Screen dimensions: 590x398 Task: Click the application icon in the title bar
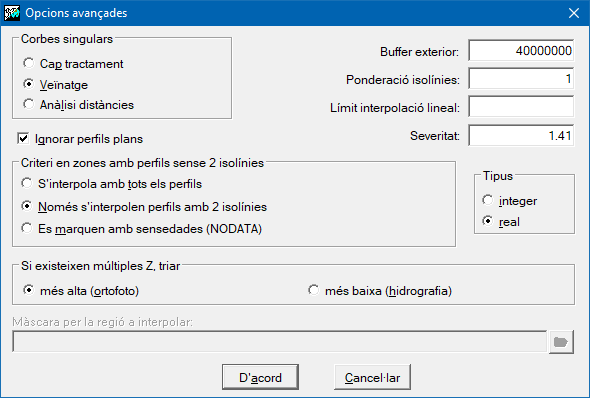click(12, 13)
